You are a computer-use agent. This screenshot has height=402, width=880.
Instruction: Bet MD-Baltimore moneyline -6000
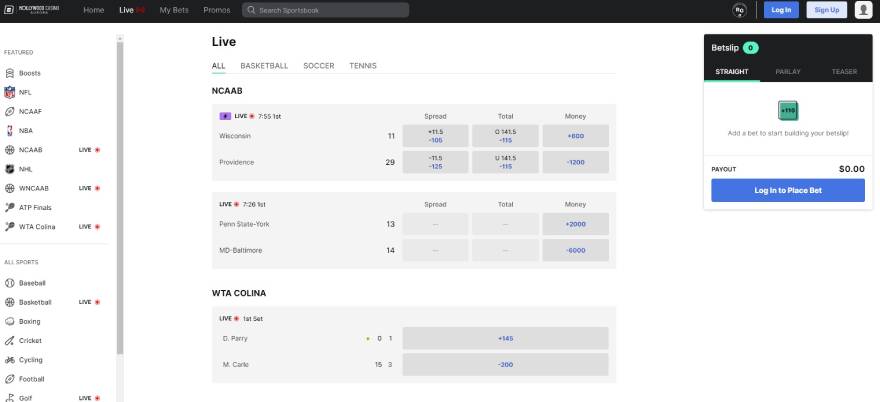coord(575,250)
